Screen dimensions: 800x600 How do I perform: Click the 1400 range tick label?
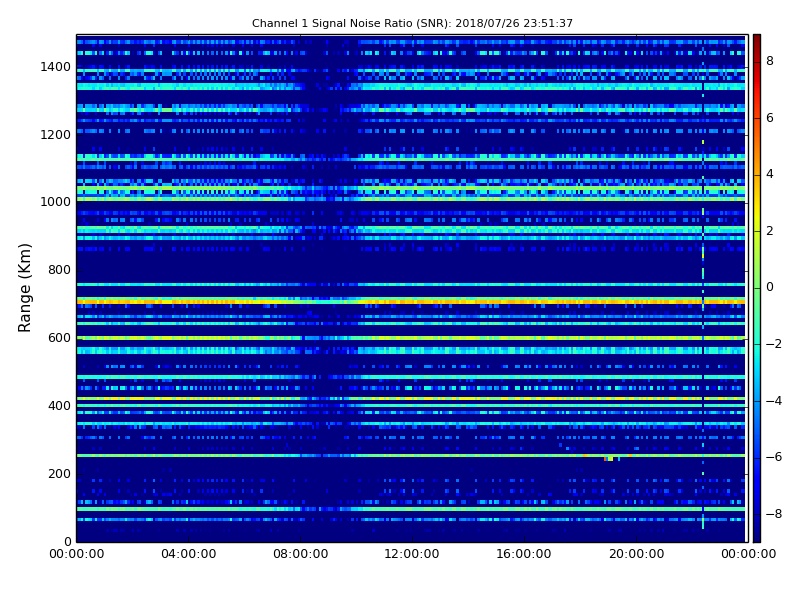pyautogui.click(x=56, y=67)
